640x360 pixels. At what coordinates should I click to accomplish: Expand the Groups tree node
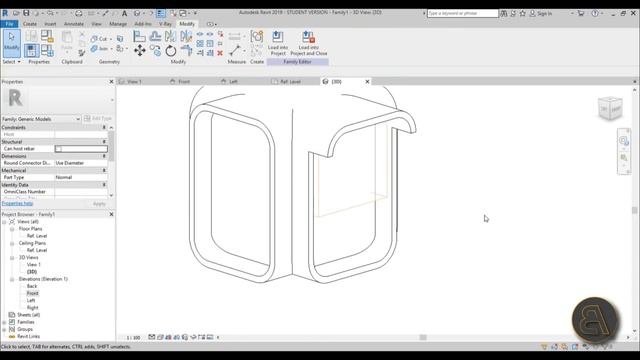4,329
